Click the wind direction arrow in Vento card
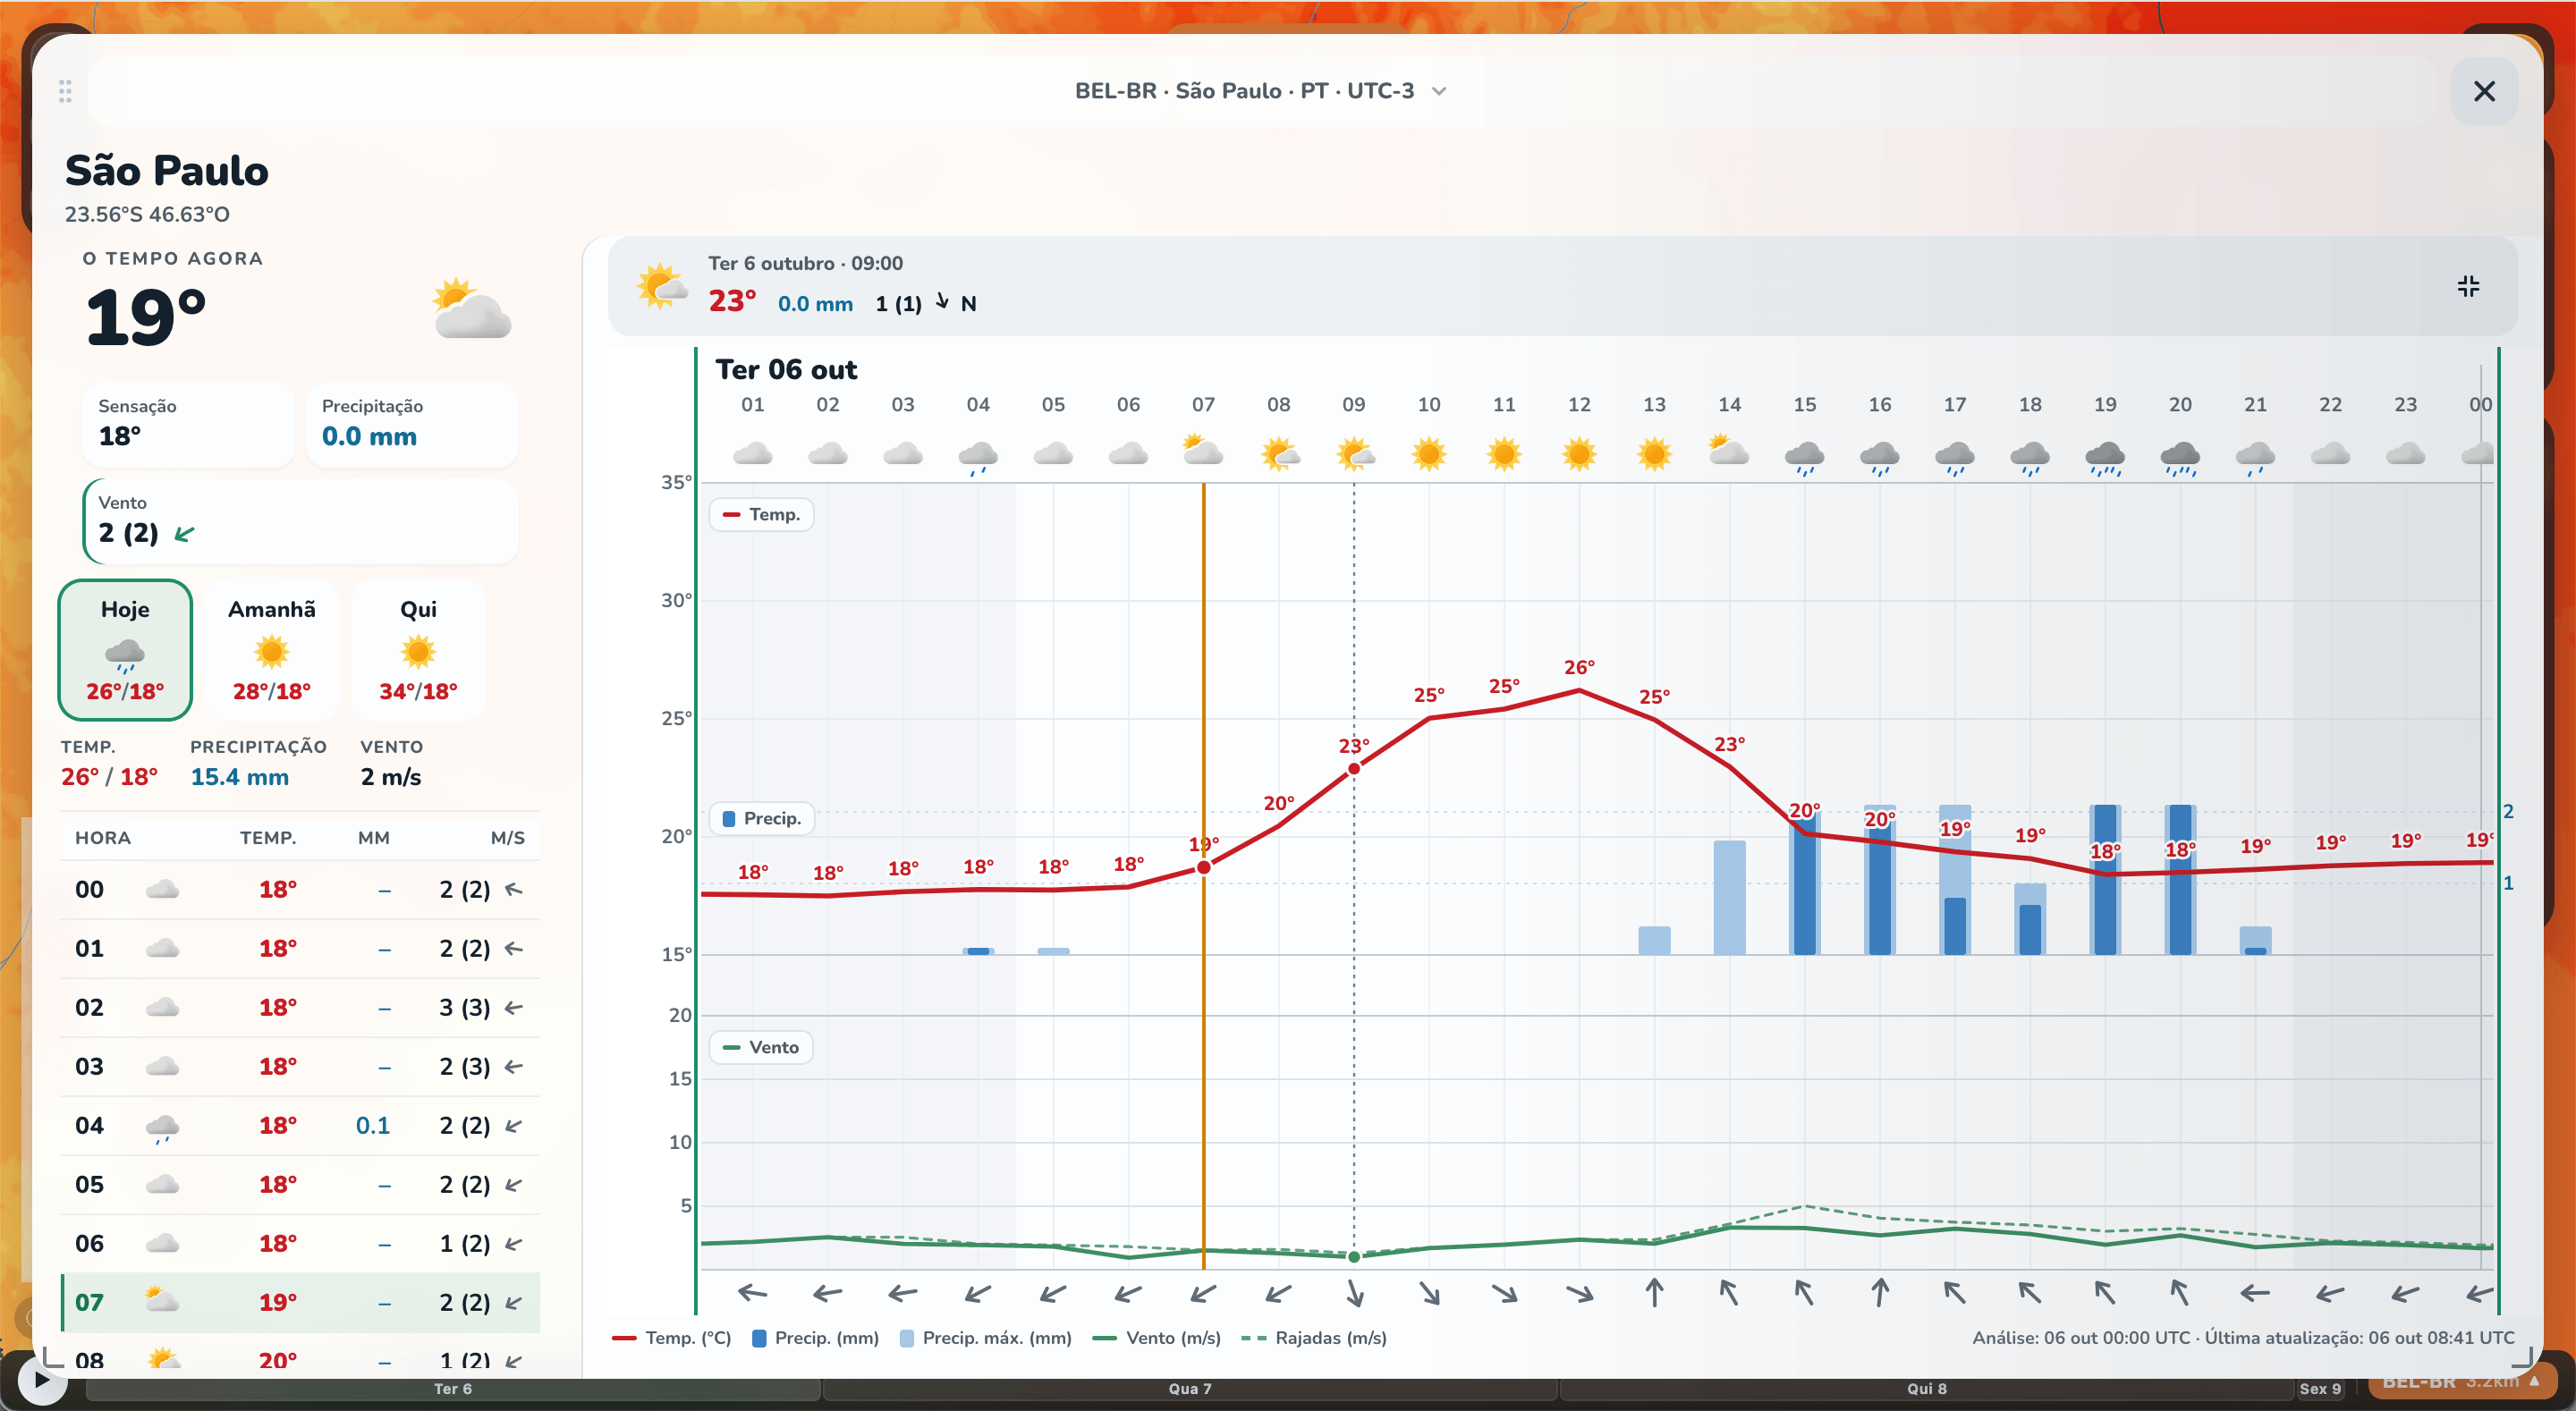This screenshot has height=1411, width=2576. 185,534
